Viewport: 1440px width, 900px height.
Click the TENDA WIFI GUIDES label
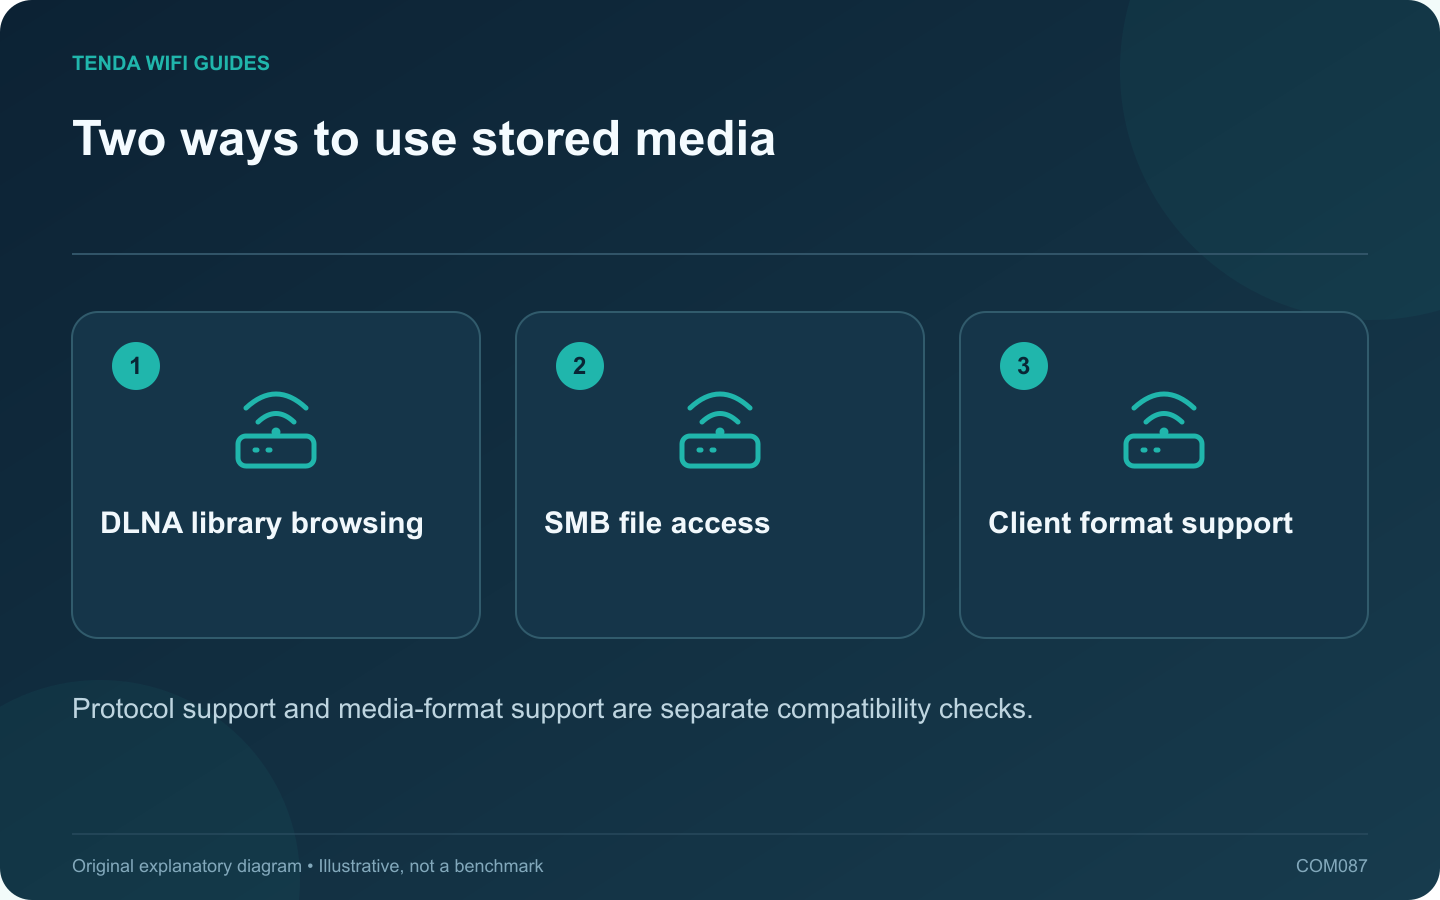tap(171, 63)
